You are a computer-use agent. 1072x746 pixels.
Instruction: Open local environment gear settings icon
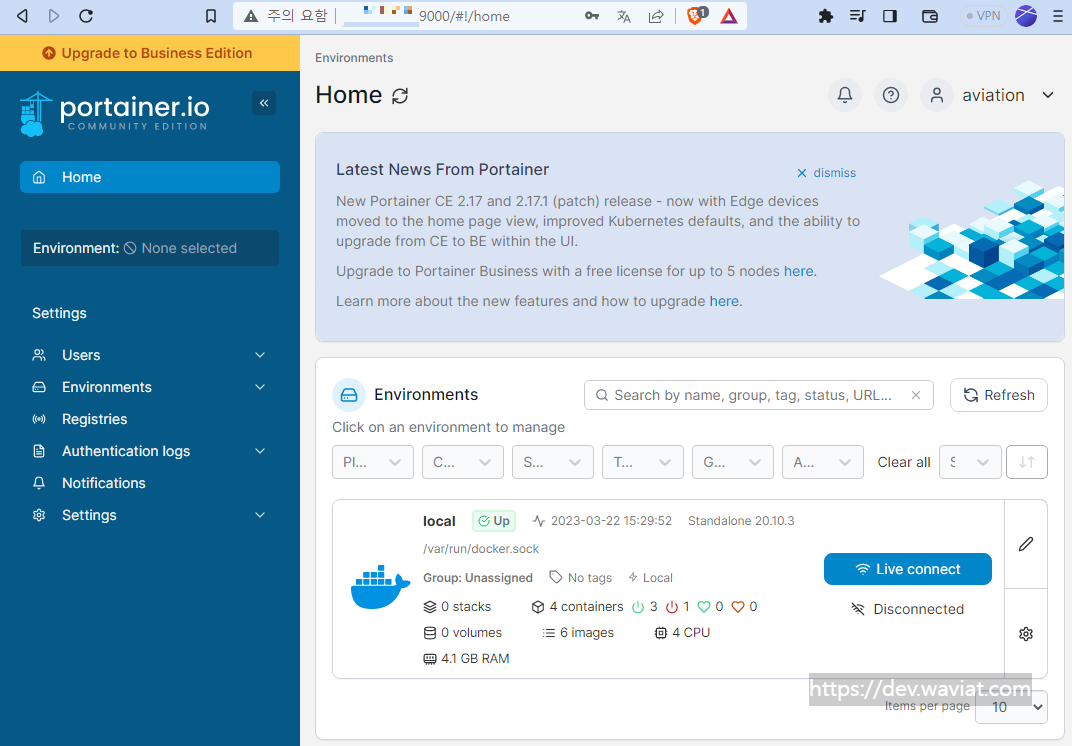point(1026,634)
